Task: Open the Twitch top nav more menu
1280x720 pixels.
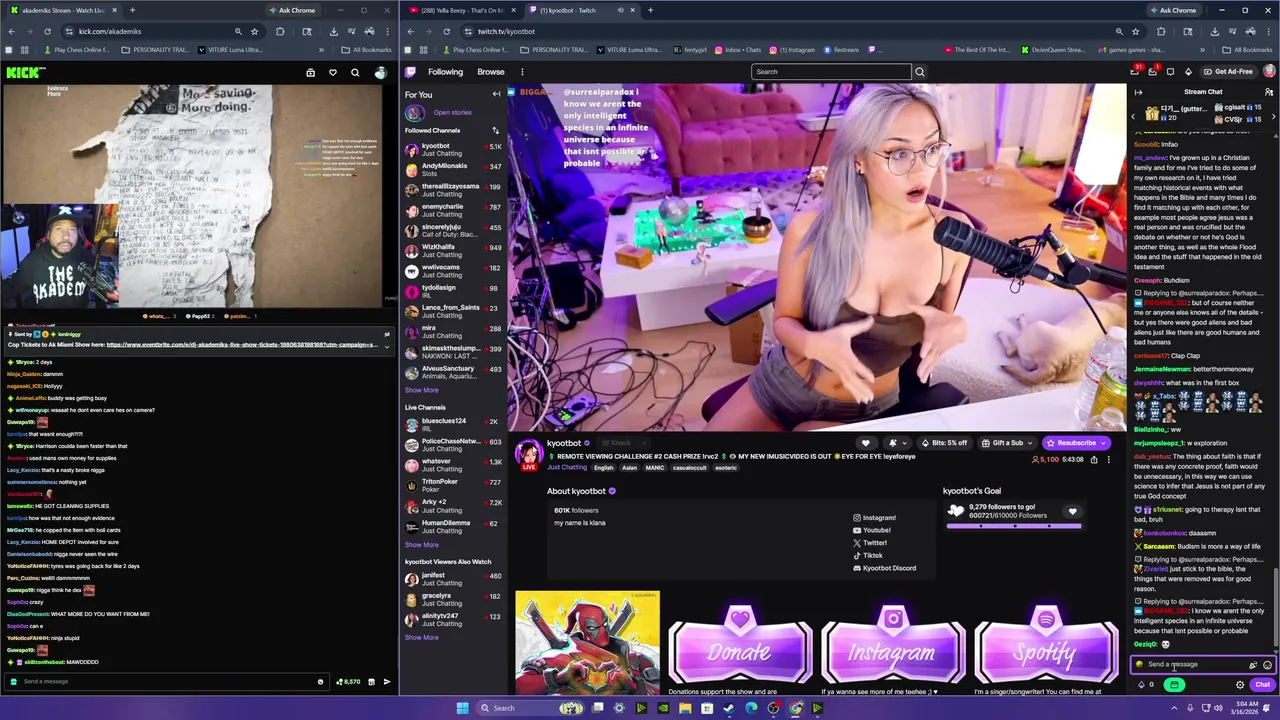Action: click(522, 72)
